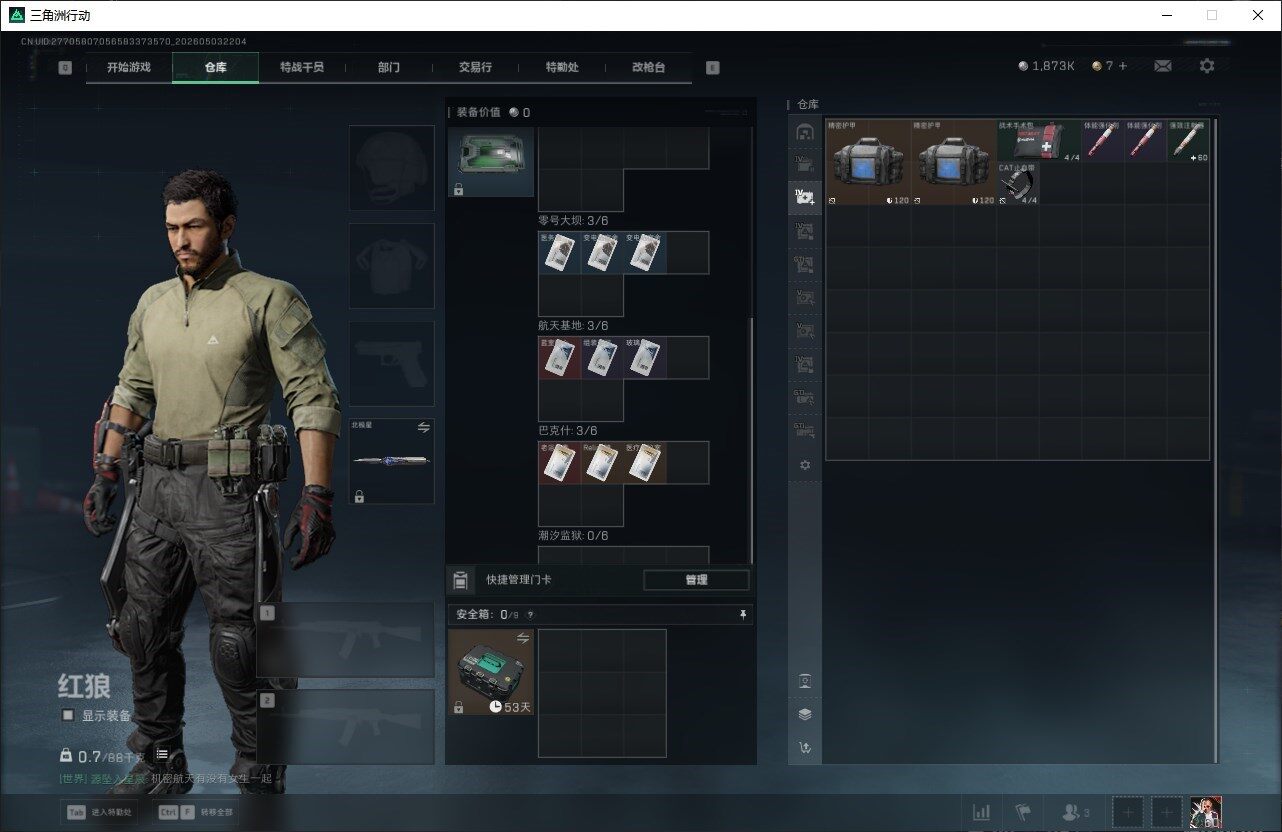Select the 仓库 tab
The width and height of the screenshot is (1282, 832).
coord(215,68)
